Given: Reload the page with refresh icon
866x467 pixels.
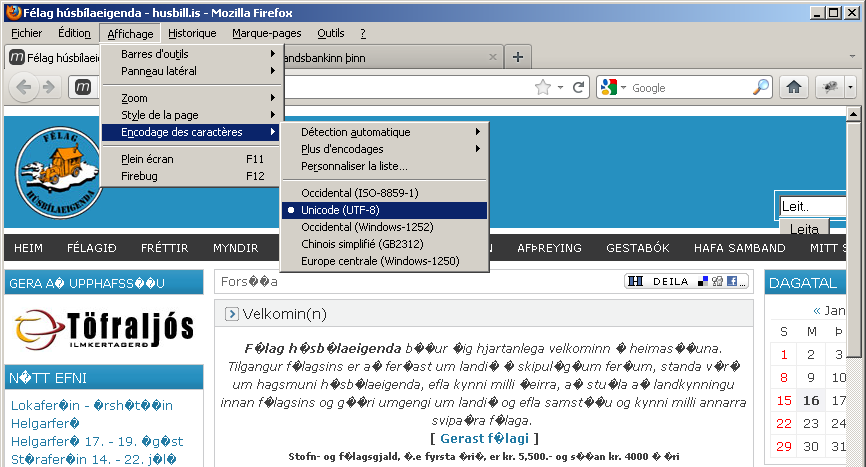Looking at the screenshot, I should click(578, 87).
